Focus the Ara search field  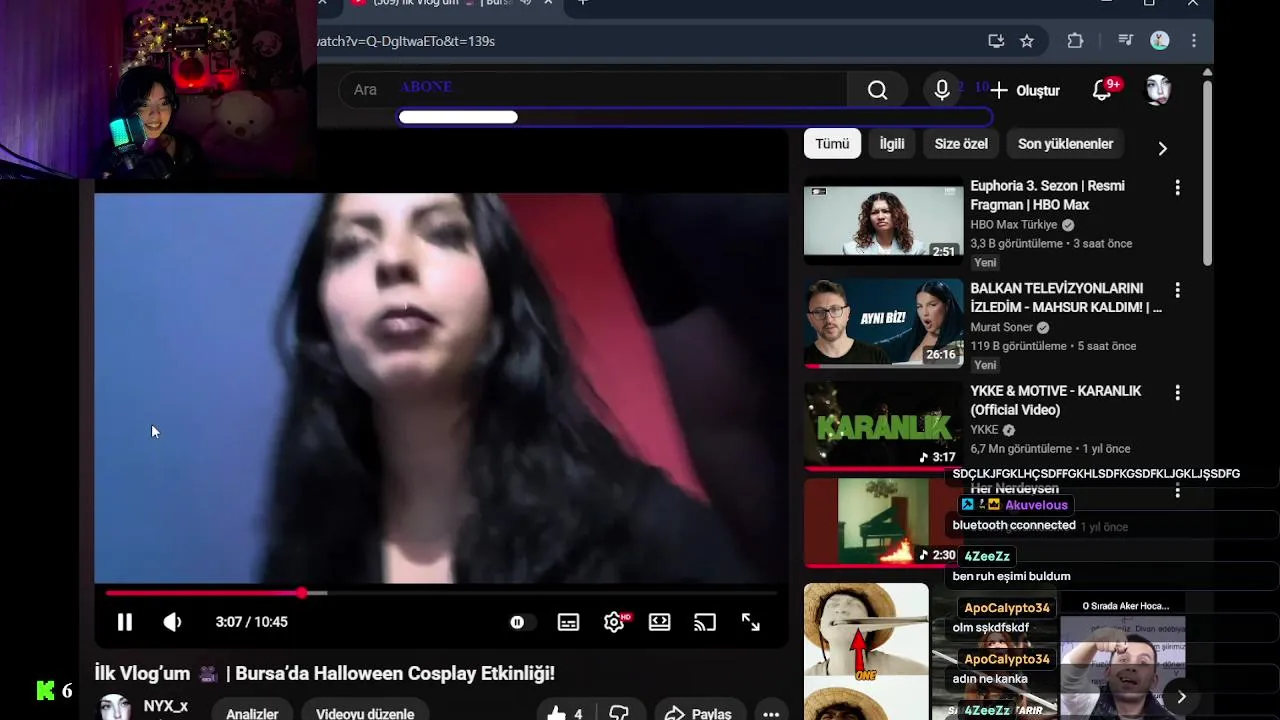(592, 90)
